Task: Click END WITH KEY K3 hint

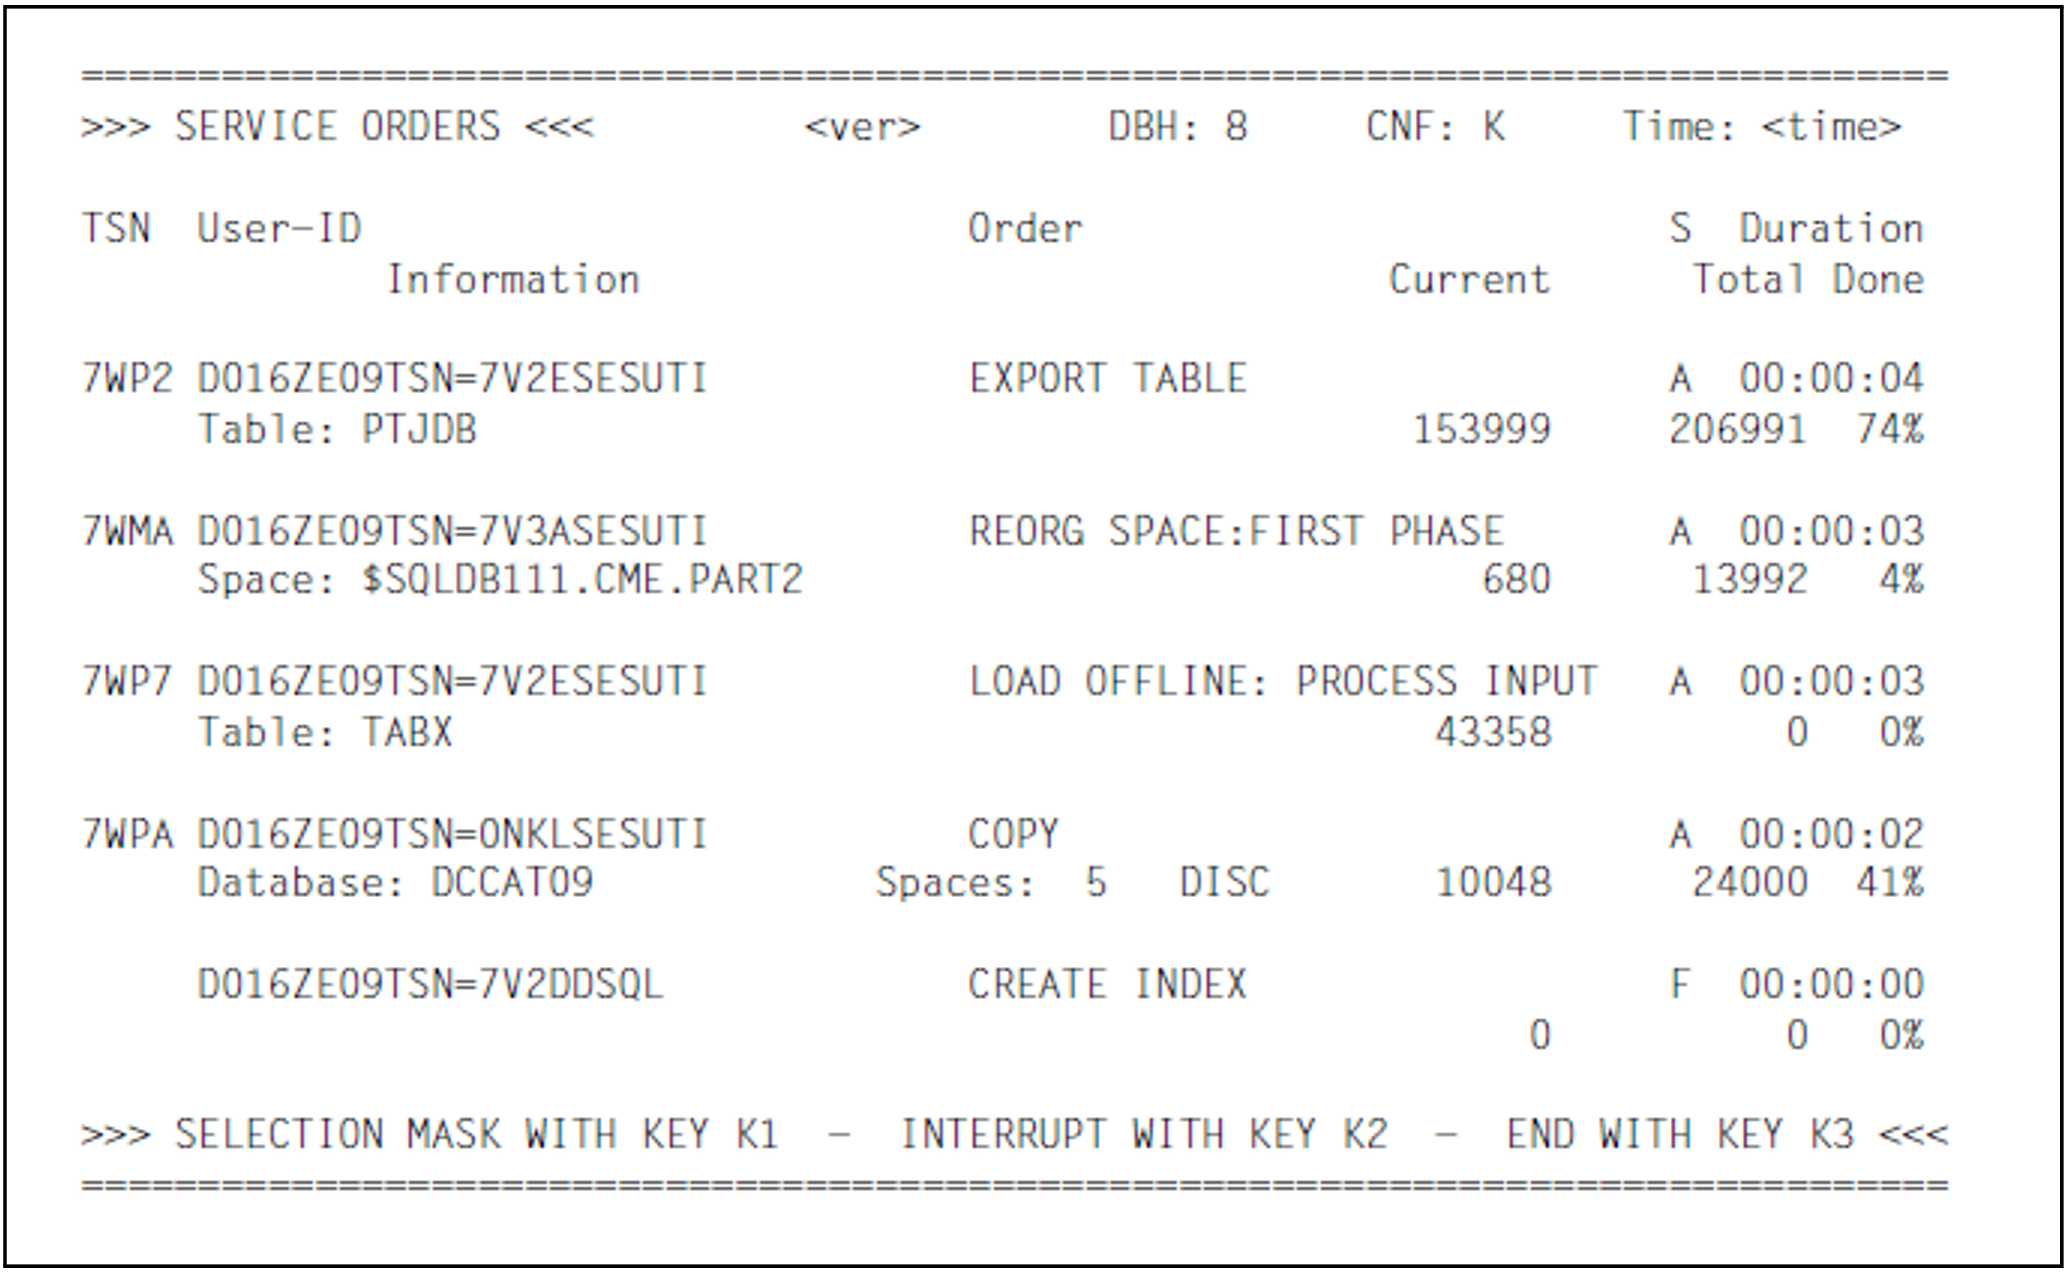Action: [1680, 1135]
